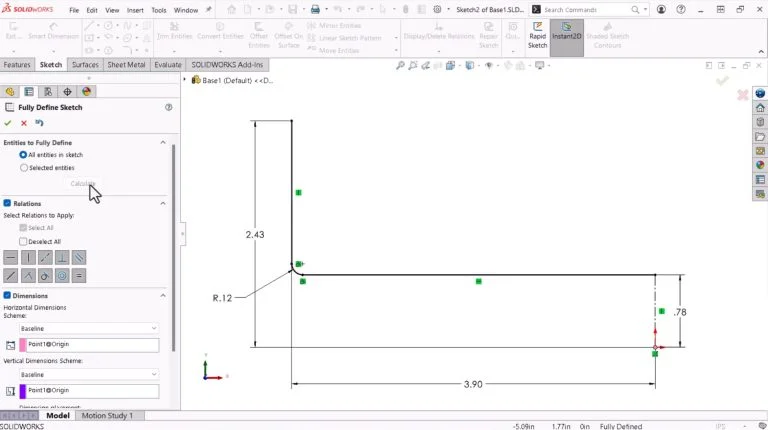This screenshot has height=430, width=768.
Task: Accept the Fully Define Sketch green checkmark
Action: 8,123
